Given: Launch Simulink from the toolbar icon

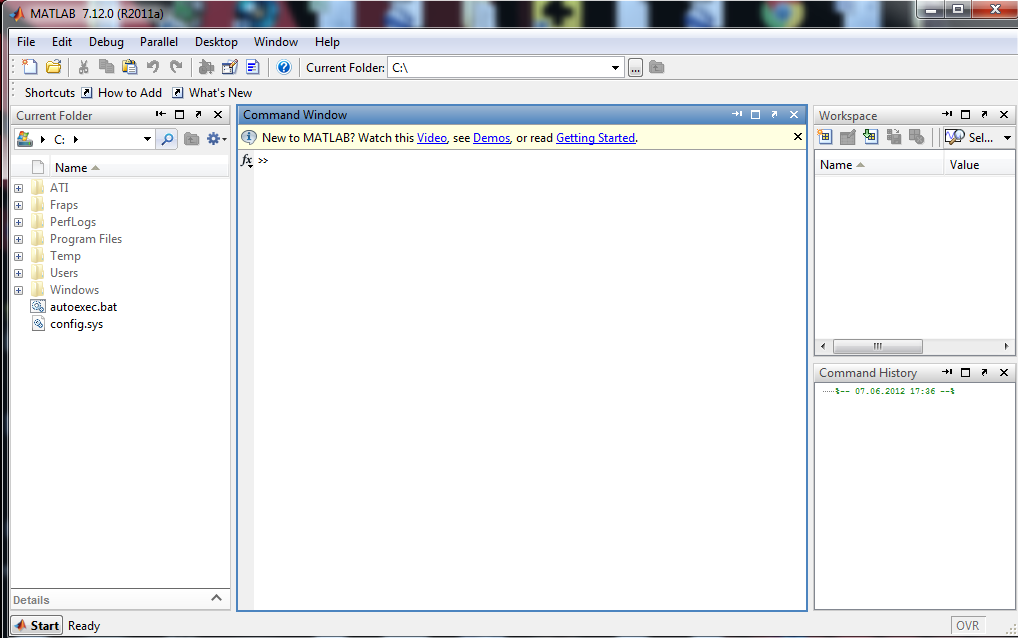Looking at the screenshot, I should tap(206, 67).
